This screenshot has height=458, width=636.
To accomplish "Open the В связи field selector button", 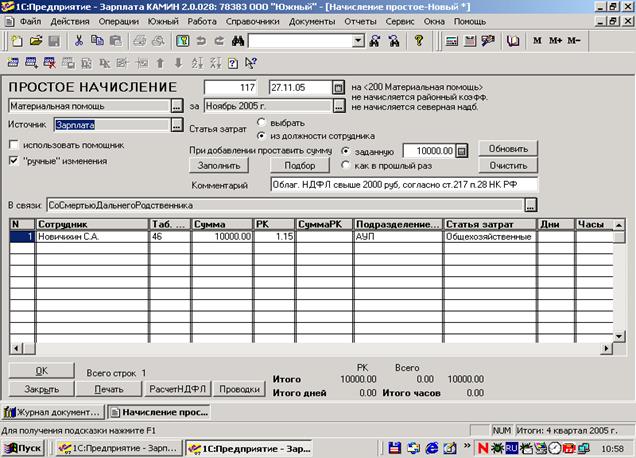I will click(530, 205).
